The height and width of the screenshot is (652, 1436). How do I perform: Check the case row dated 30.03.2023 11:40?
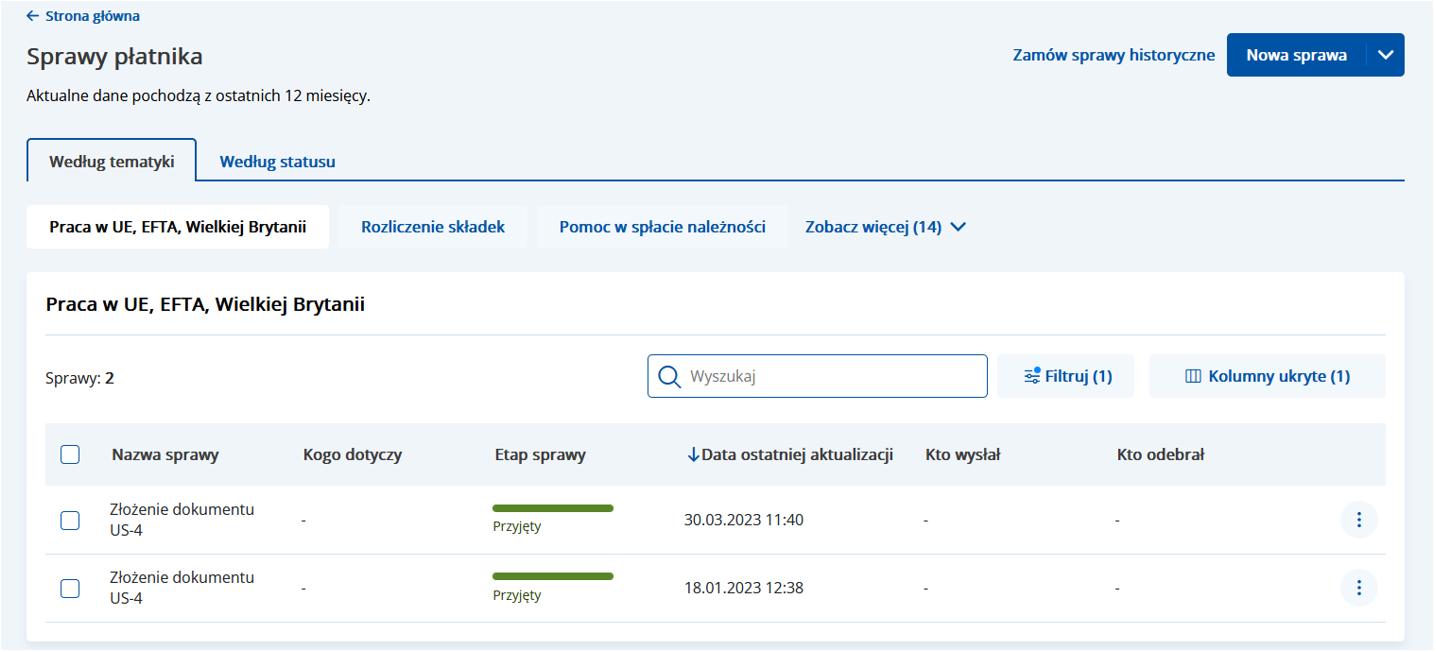coord(70,520)
